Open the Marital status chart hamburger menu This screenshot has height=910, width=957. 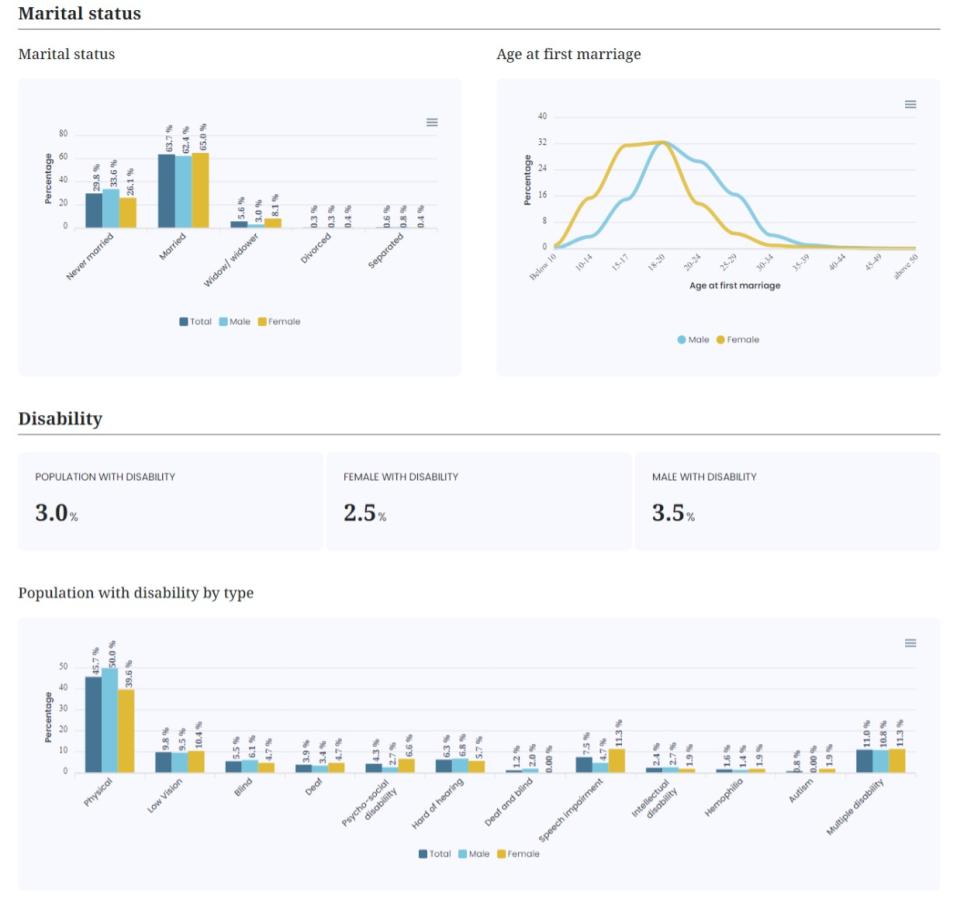432,122
